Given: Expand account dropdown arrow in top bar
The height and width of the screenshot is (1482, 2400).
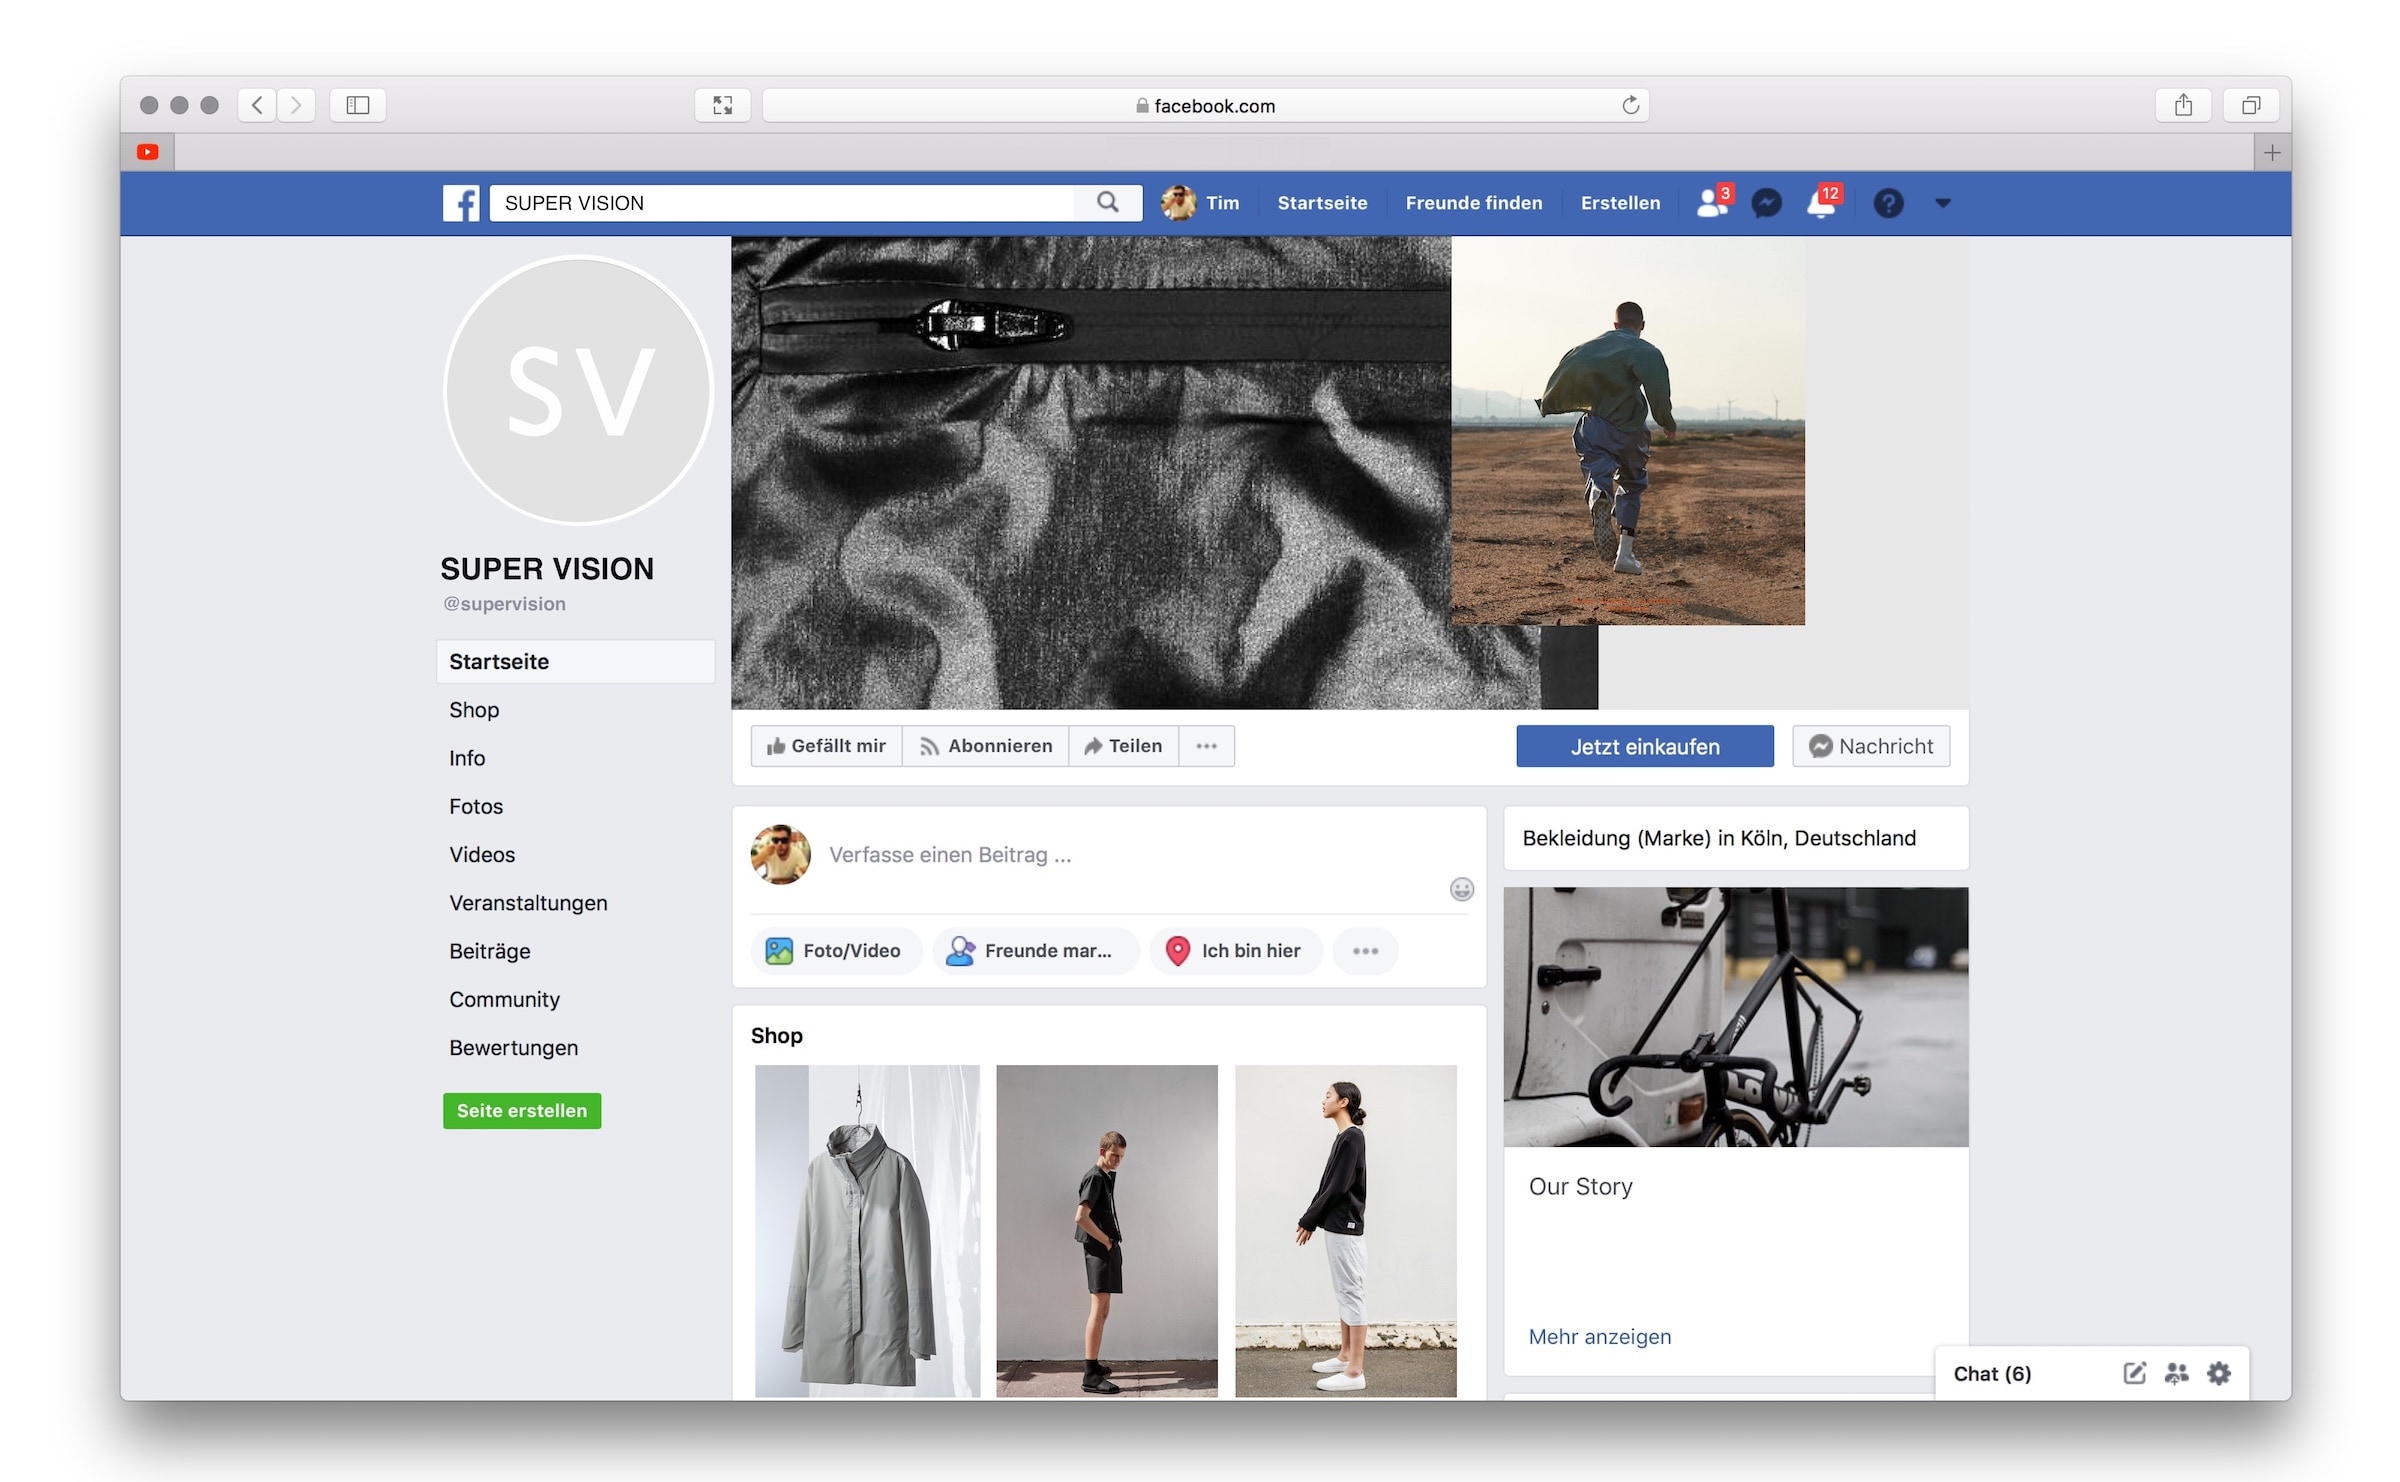Looking at the screenshot, I should click(x=1942, y=203).
